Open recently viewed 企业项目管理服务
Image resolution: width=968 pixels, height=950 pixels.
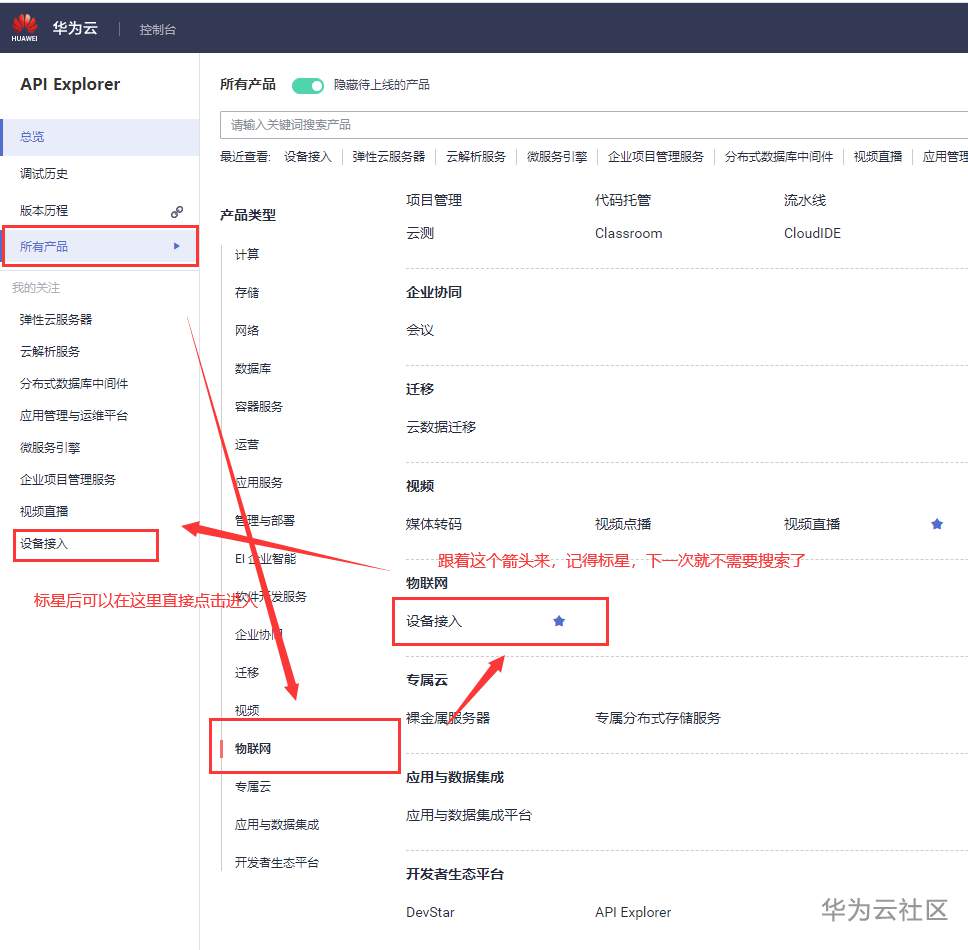[x=656, y=157]
